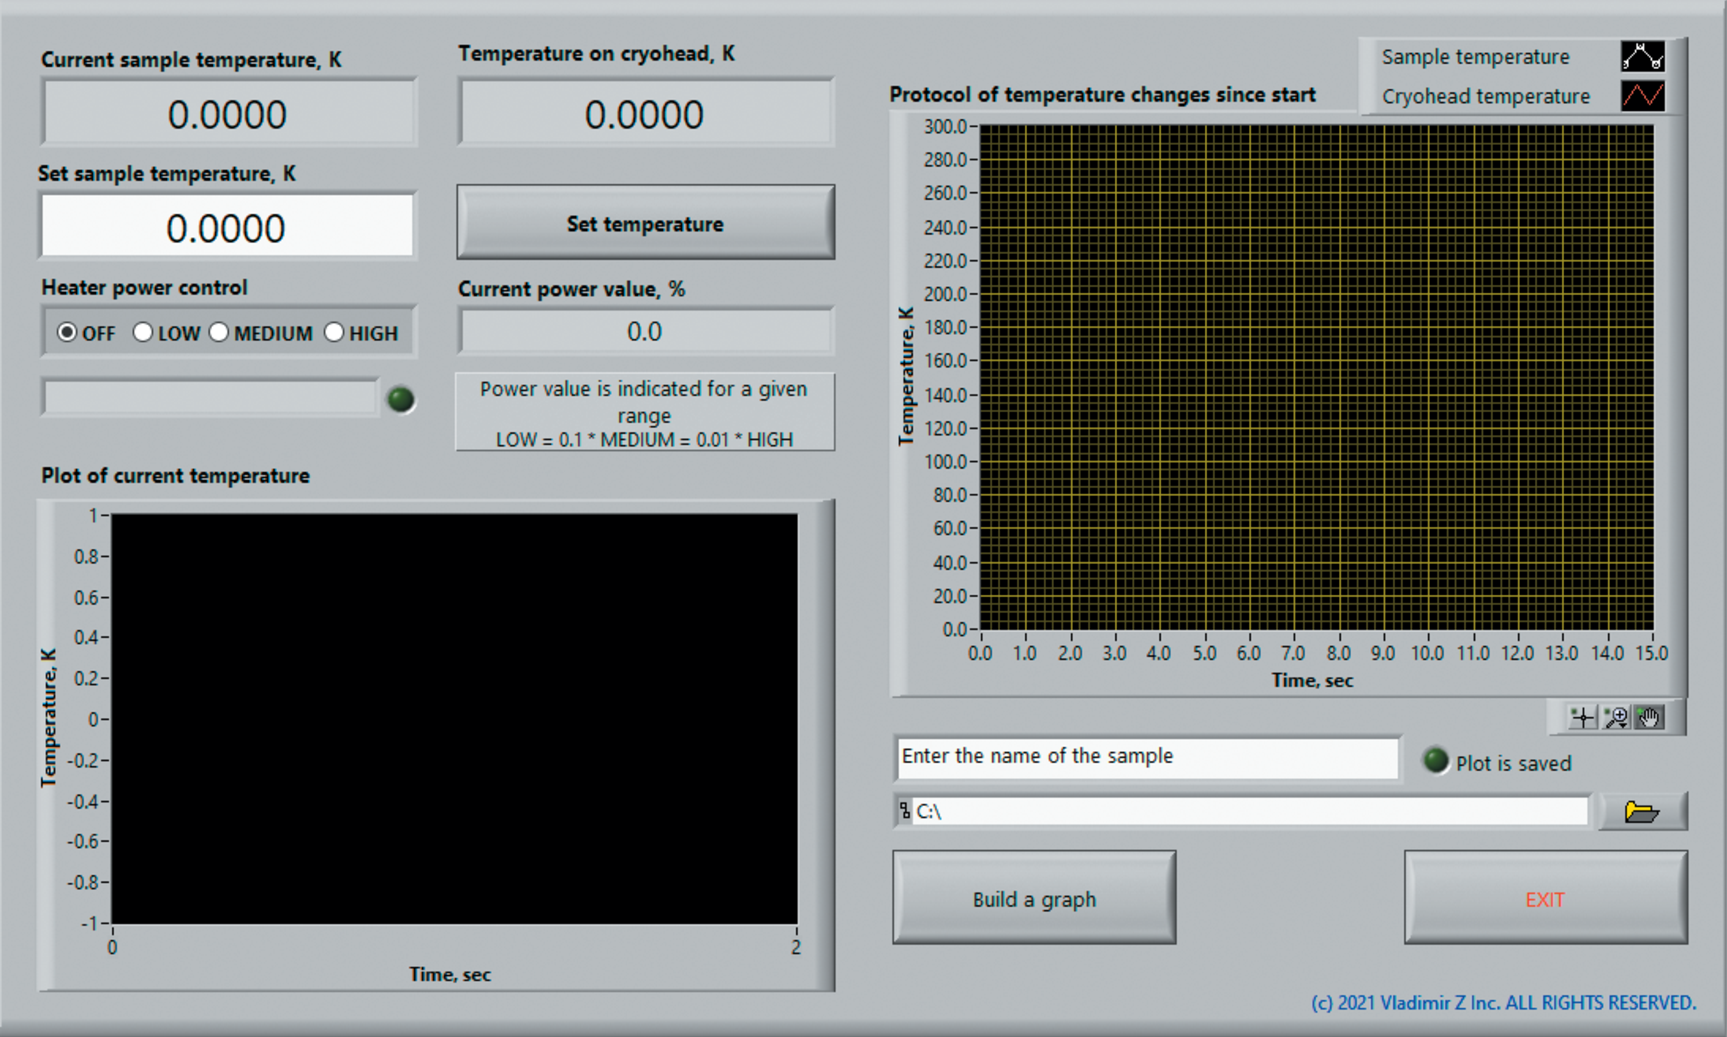Select OFF heater power option
Image resolution: width=1727 pixels, height=1037 pixels.
(x=67, y=332)
